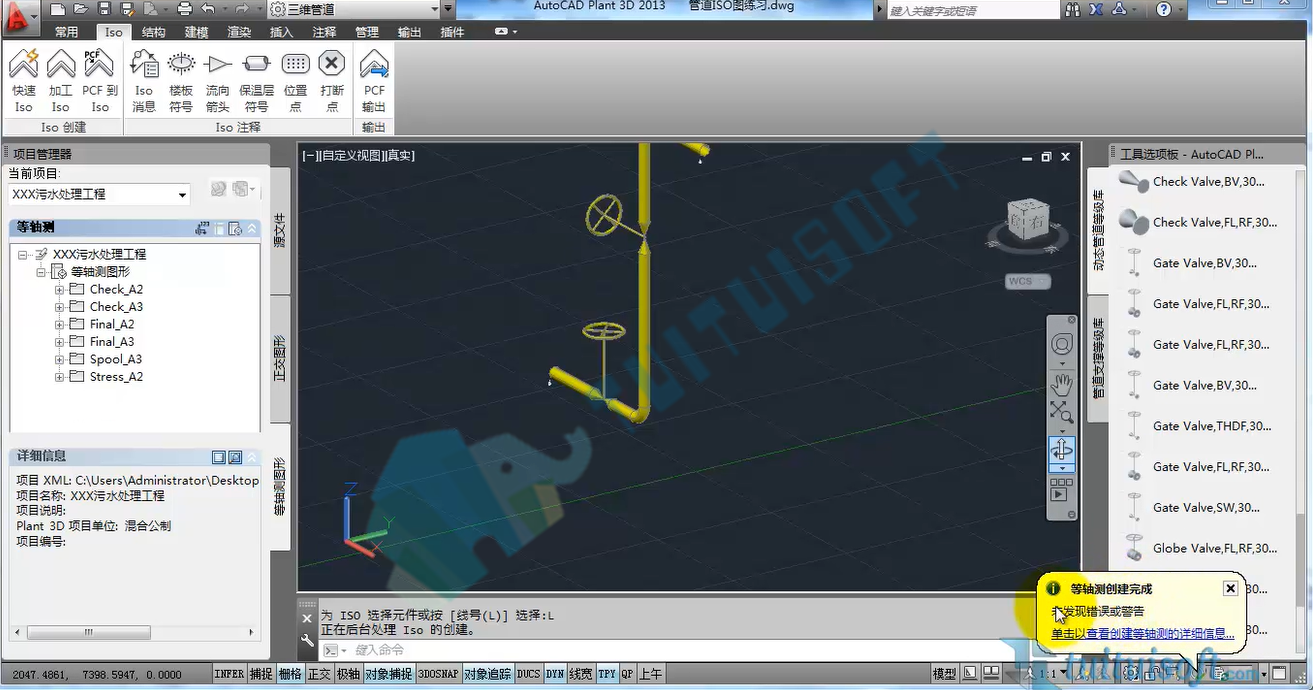Run the 快速 Iso quick isometric command

pos(23,81)
